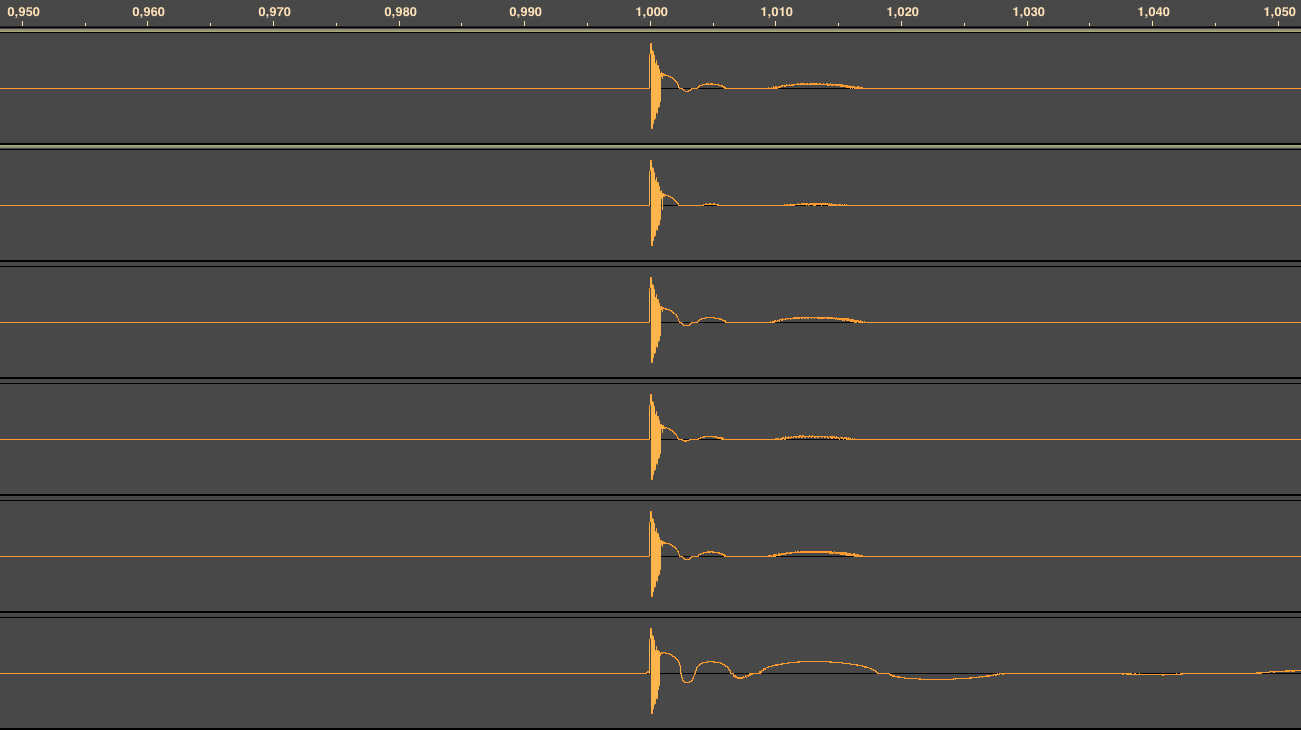1301x730 pixels.
Task: Click the 0,950 mark on the time ruler
Action: [x=24, y=12]
